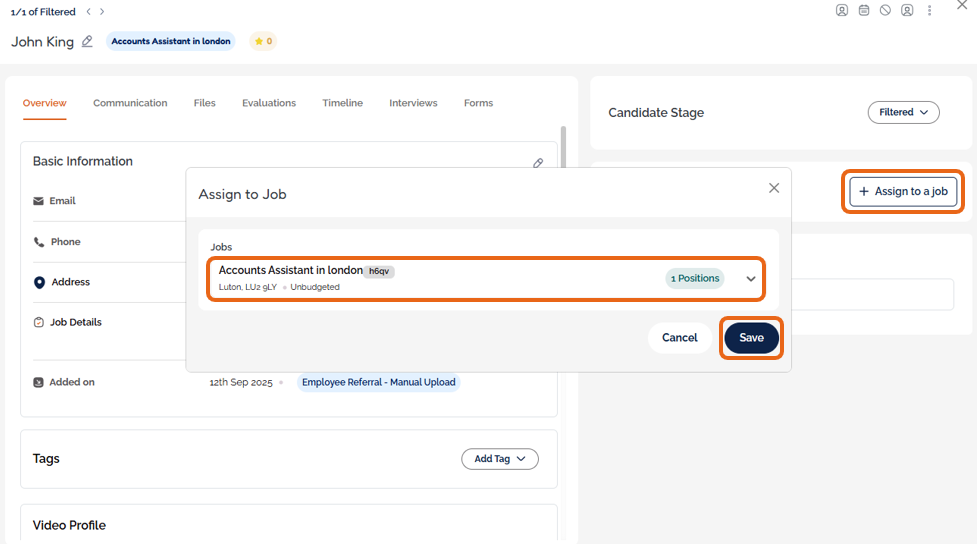Edit Basic Information with the pencil icon
Image resolution: width=977 pixels, height=547 pixels.
(538, 163)
